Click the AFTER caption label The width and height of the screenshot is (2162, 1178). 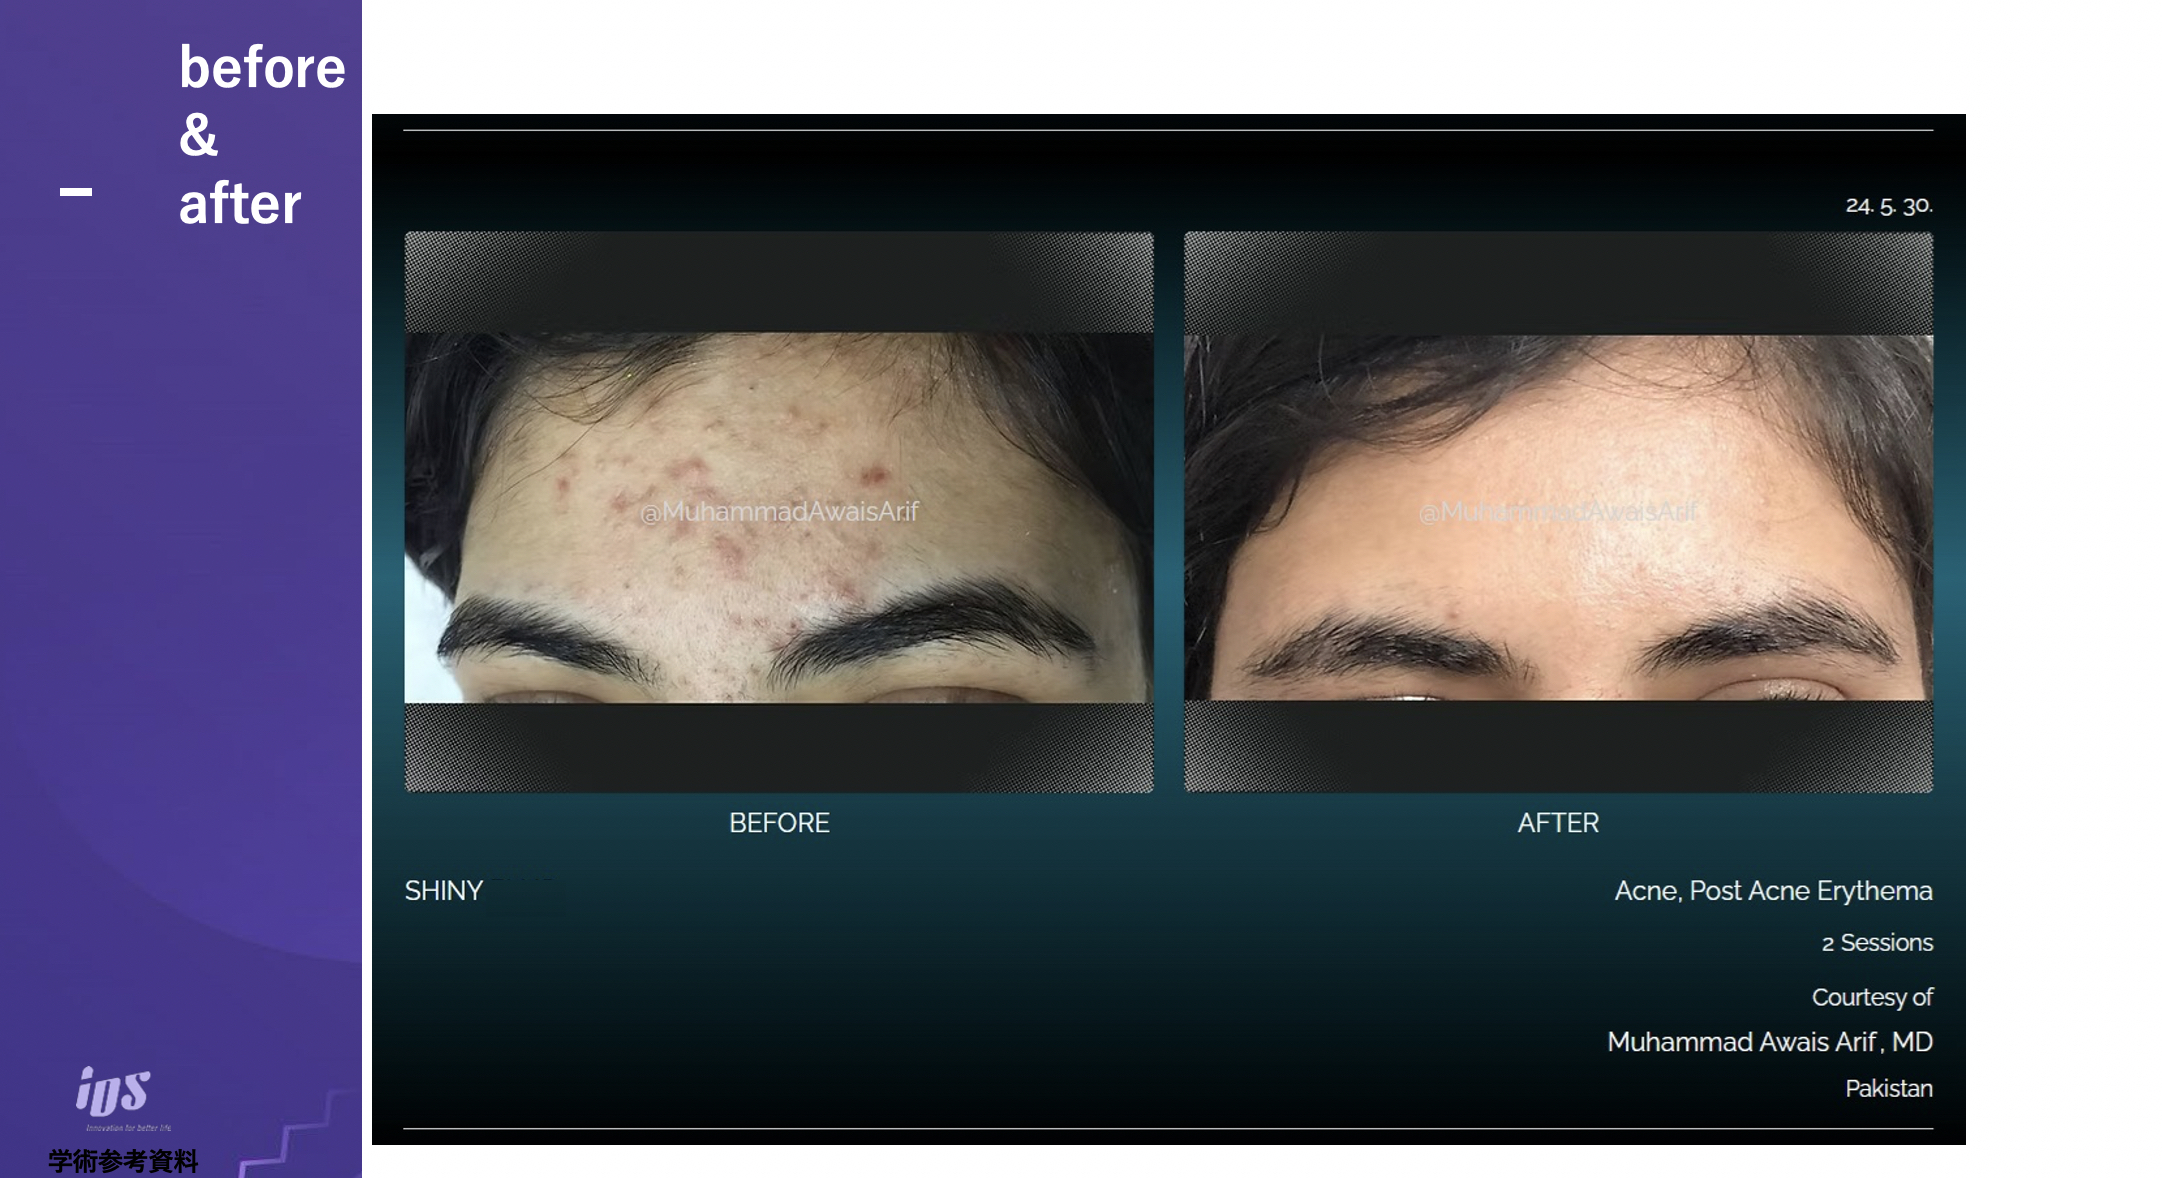(x=1558, y=823)
